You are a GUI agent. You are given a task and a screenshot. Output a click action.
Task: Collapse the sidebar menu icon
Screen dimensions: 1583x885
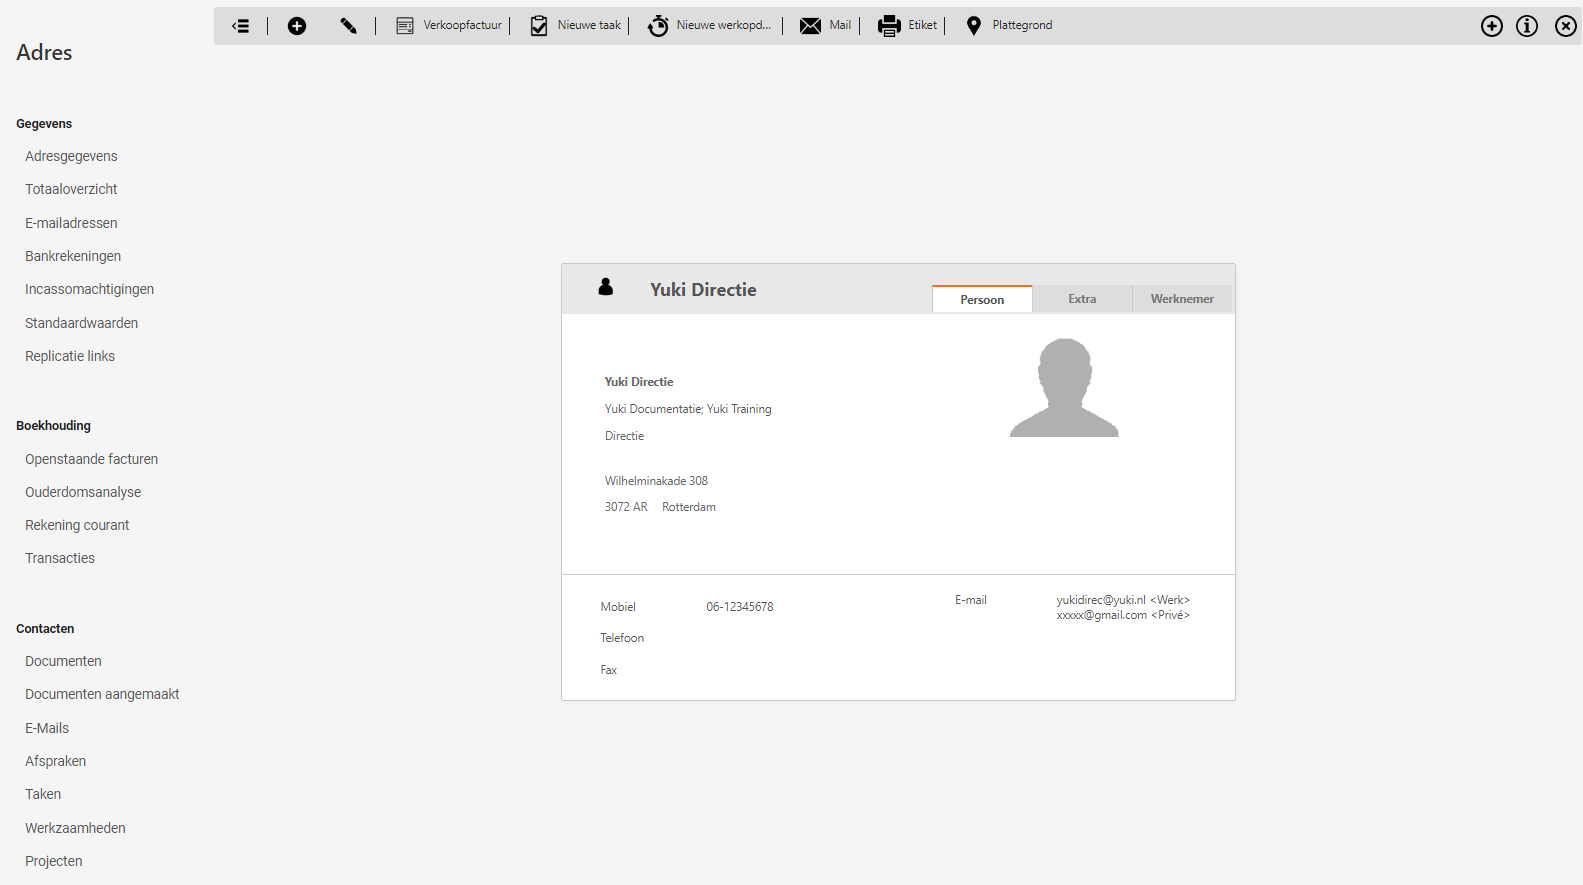241,26
